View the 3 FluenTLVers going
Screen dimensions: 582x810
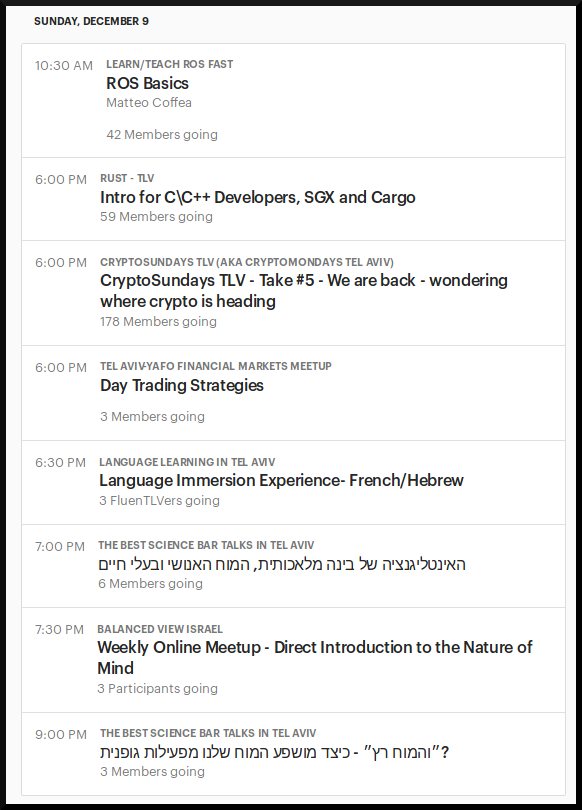click(159, 501)
